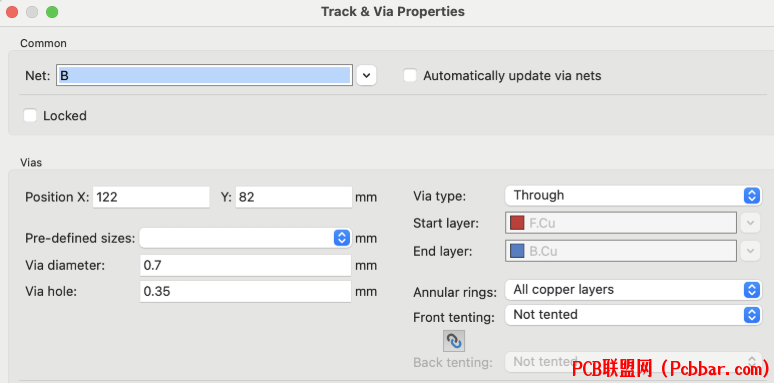
Task: Click the red F.Cu layer swatch
Action: [x=517, y=223]
